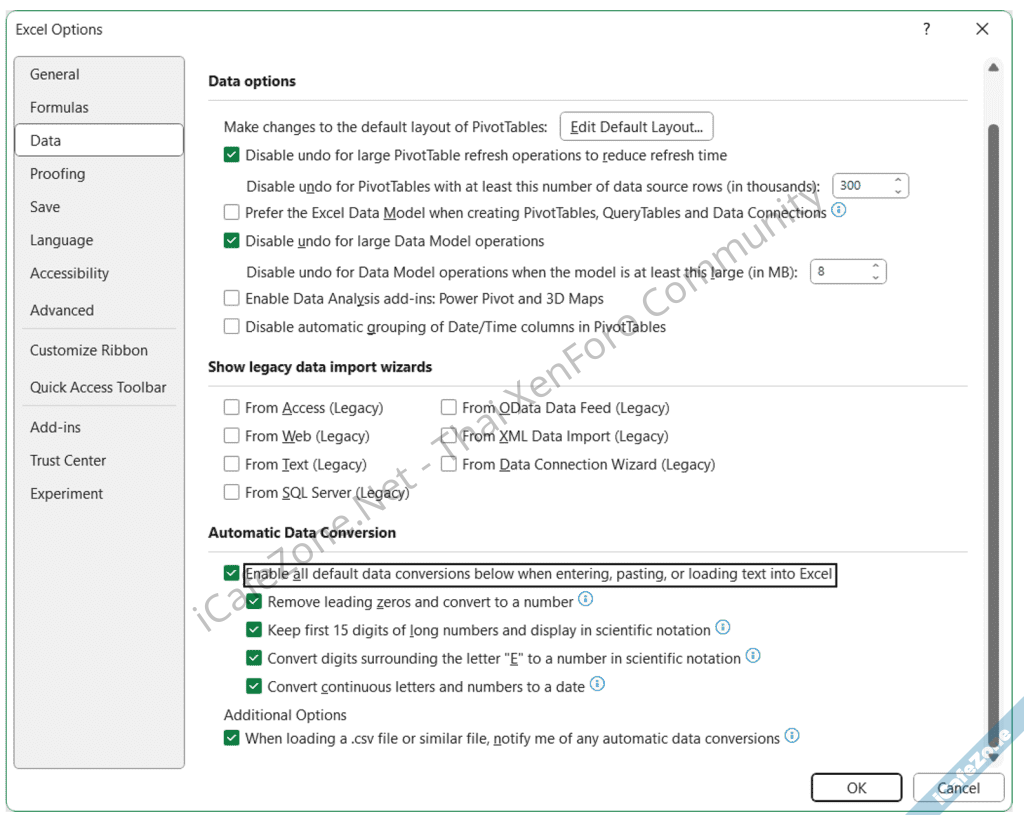Open the Formulas options category
Screen dimensions: 1024x815
point(59,107)
